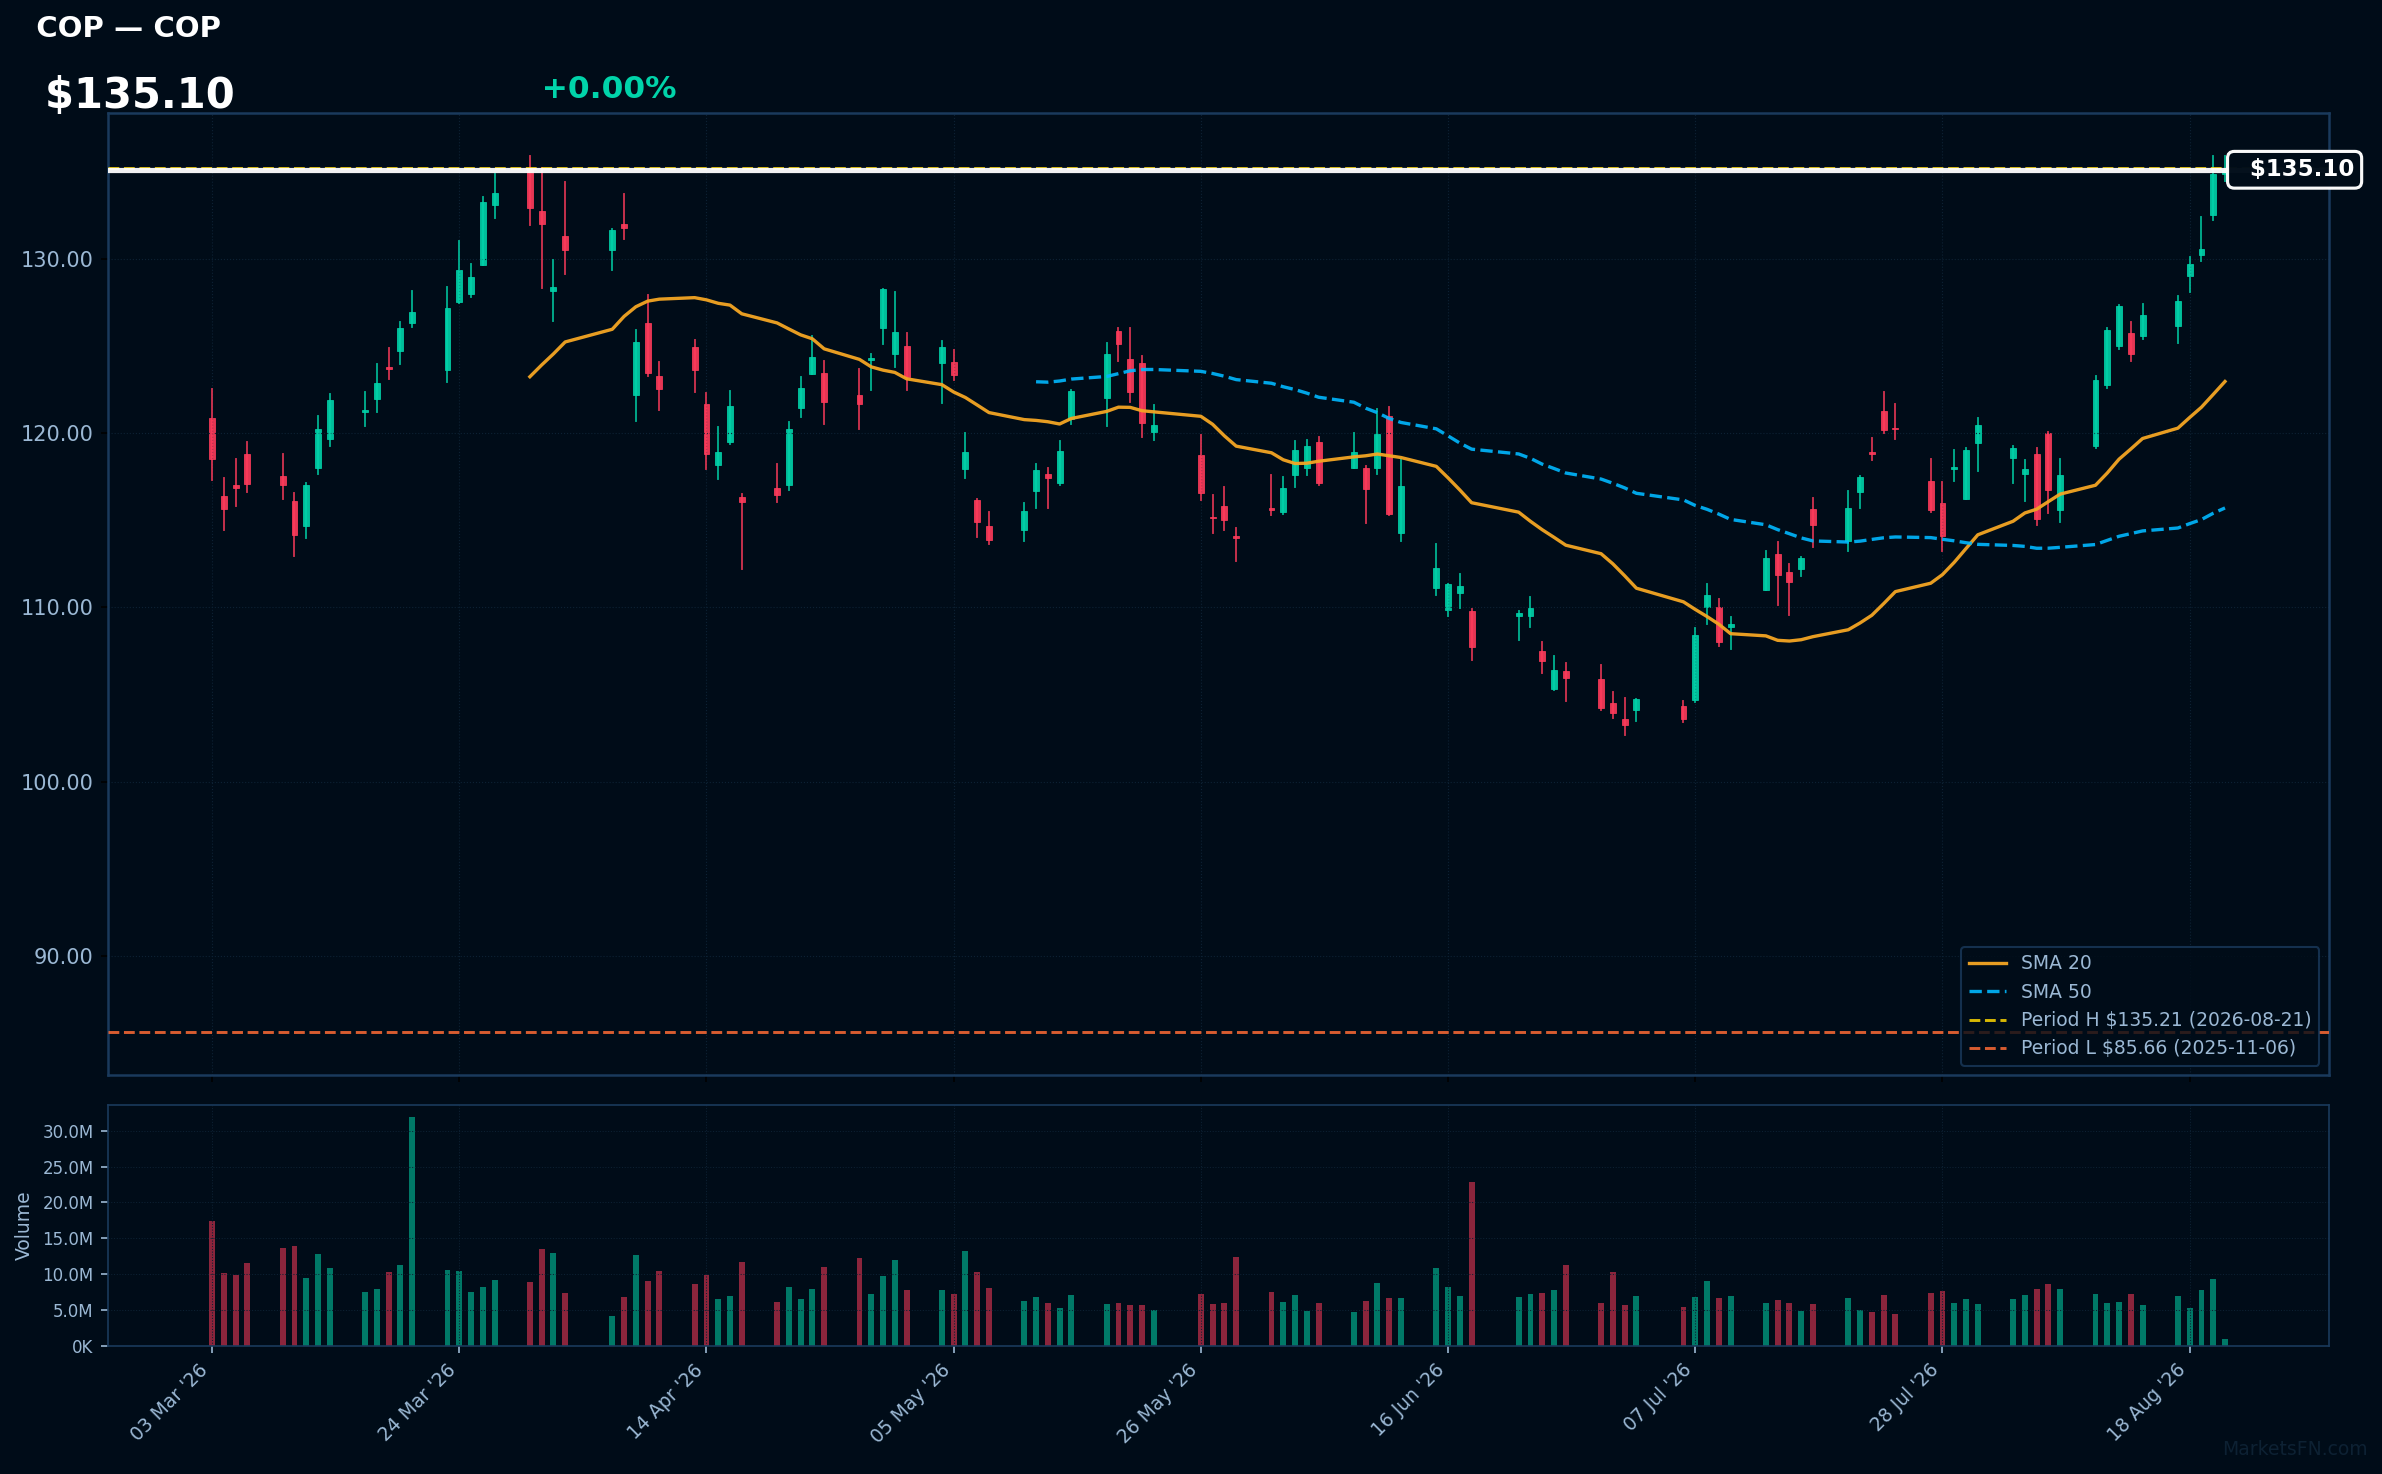Select the +0.00% change value
Screen dimensions: 2382x1474
click(609, 88)
